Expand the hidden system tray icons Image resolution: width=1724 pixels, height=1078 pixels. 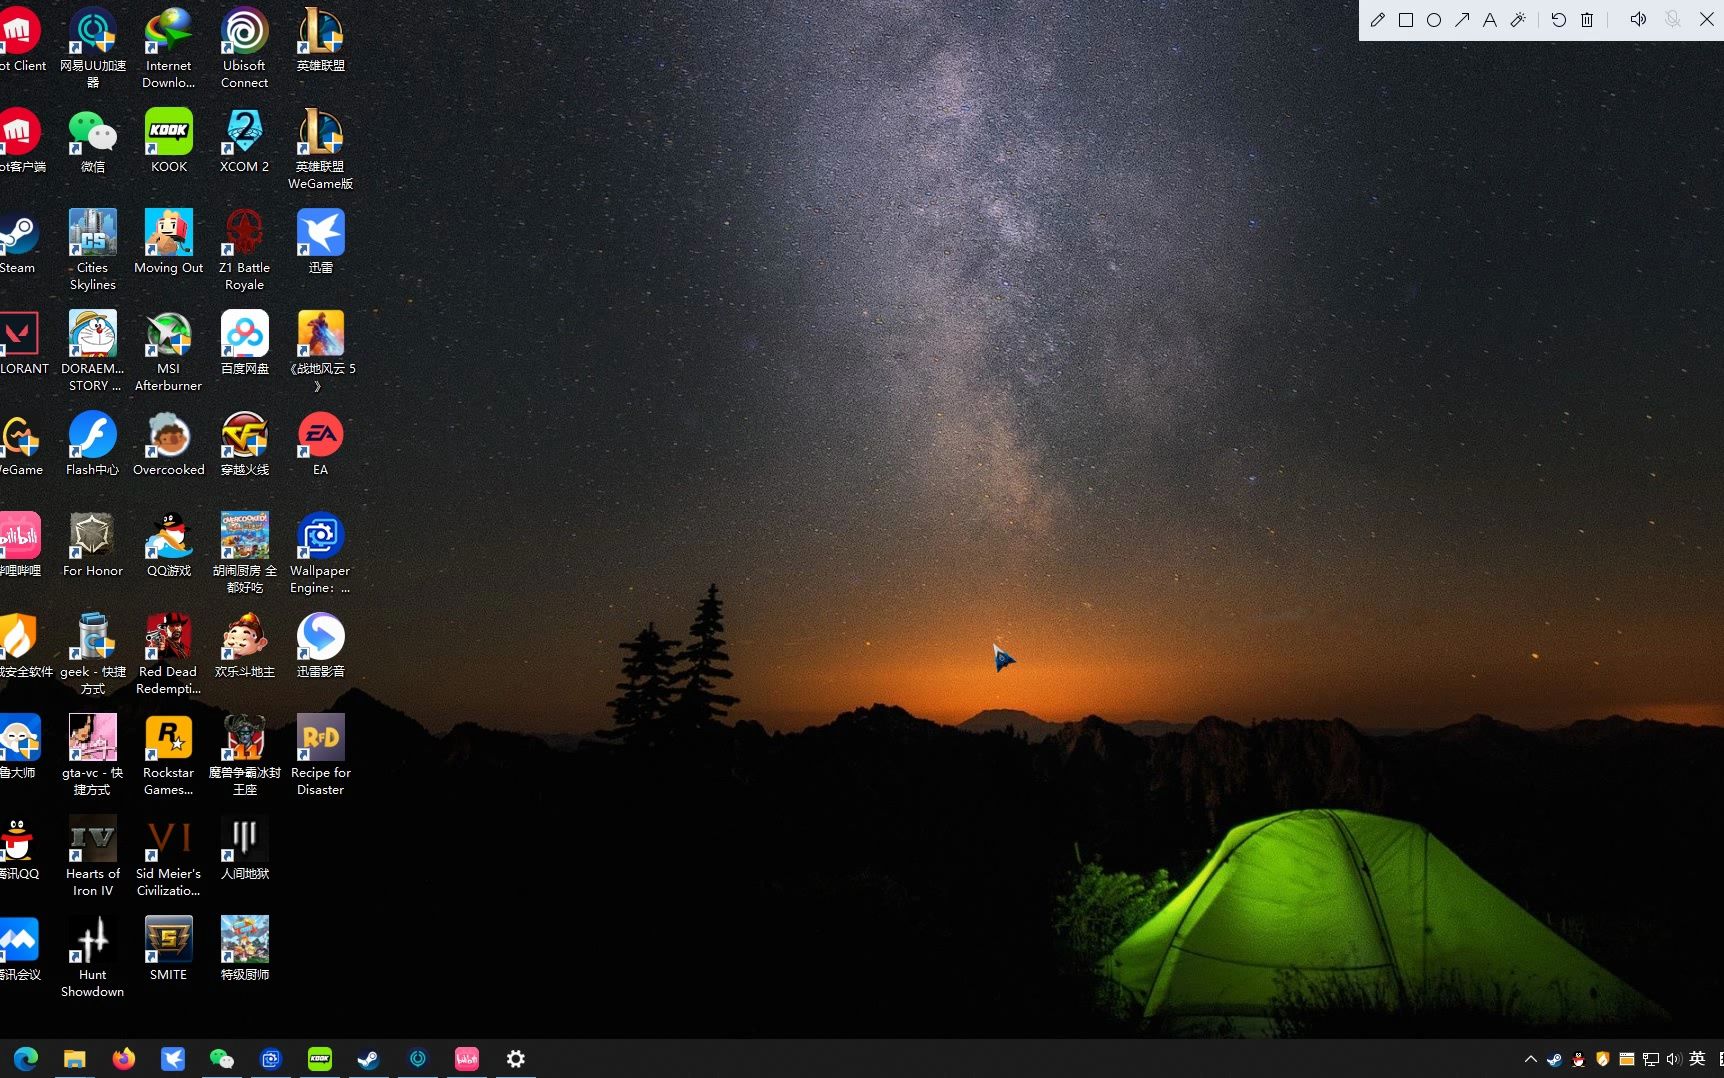(x=1531, y=1059)
